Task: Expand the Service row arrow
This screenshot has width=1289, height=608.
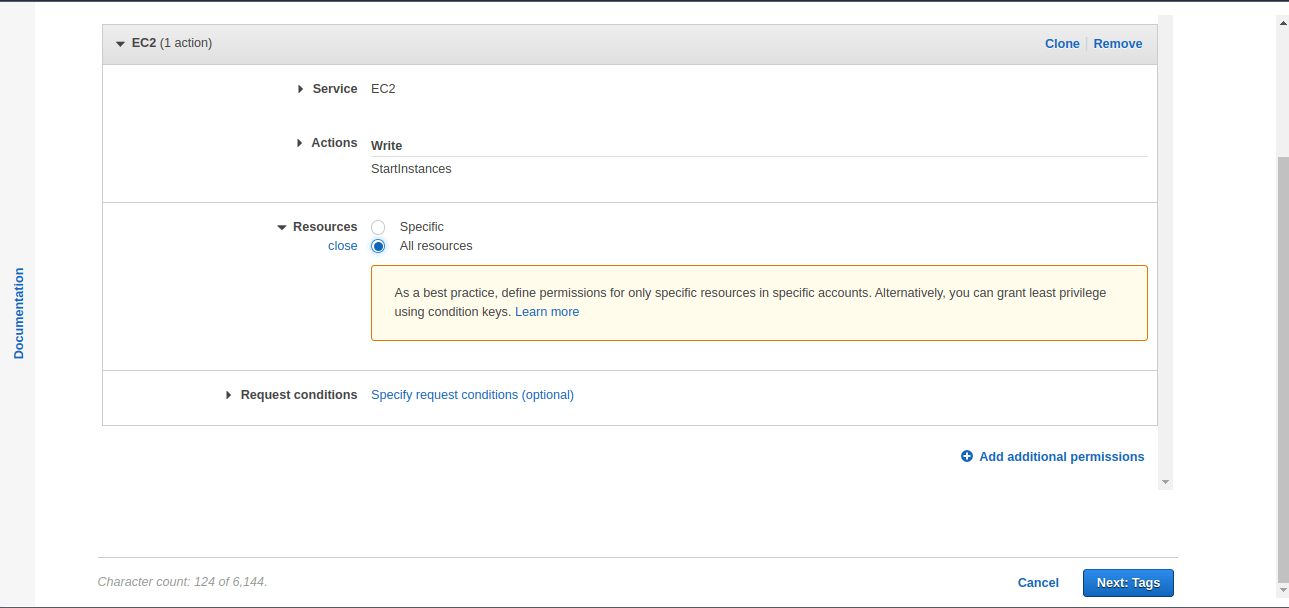Action: (x=300, y=89)
